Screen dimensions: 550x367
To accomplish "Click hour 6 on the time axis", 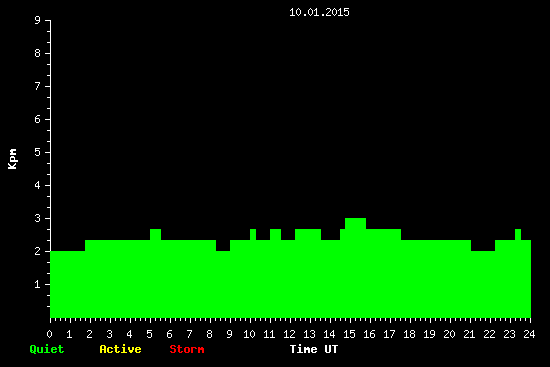I will coord(169,334).
